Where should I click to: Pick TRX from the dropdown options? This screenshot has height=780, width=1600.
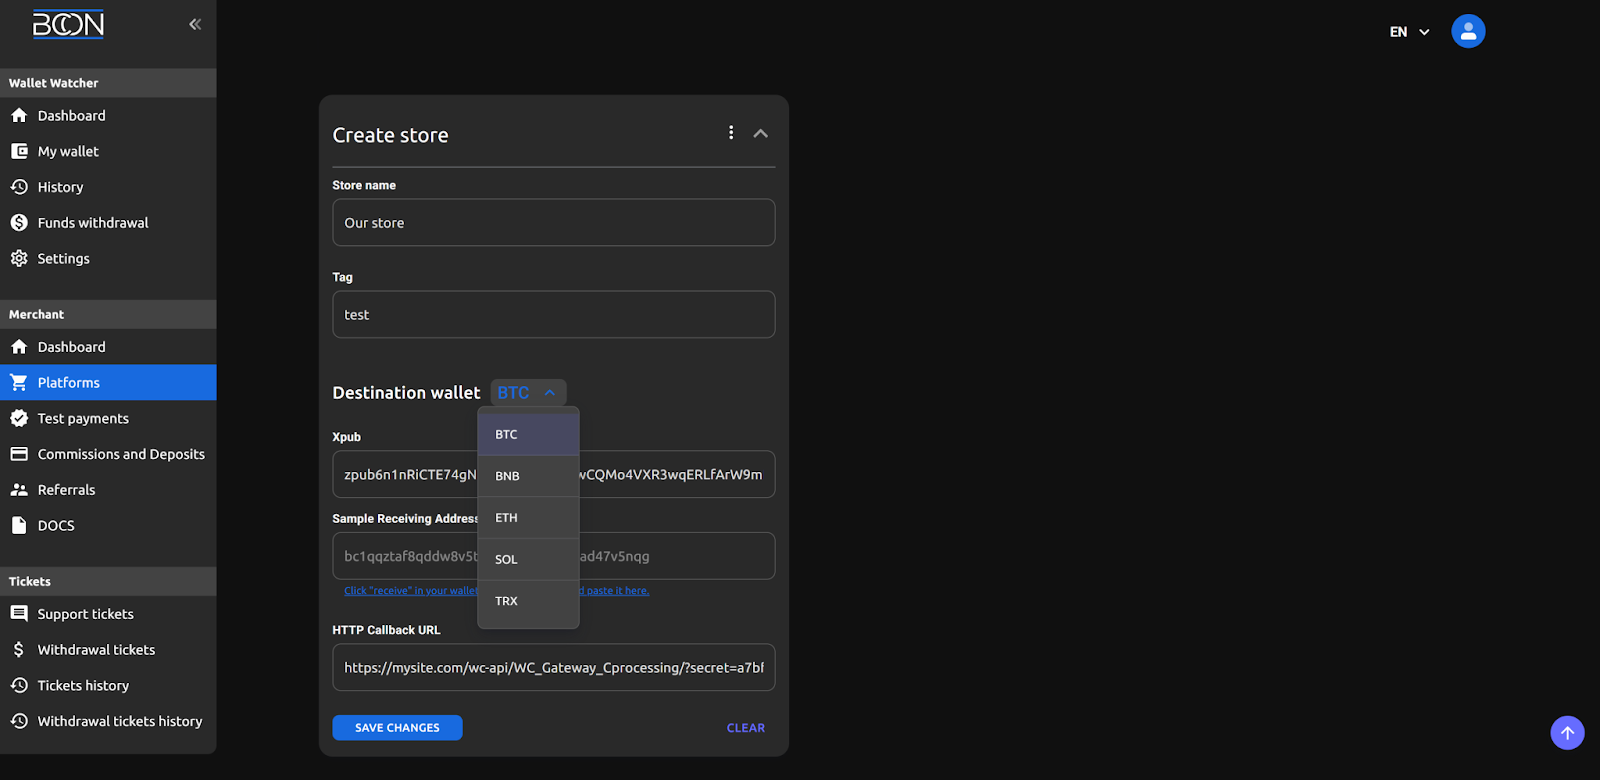pos(507,601)
